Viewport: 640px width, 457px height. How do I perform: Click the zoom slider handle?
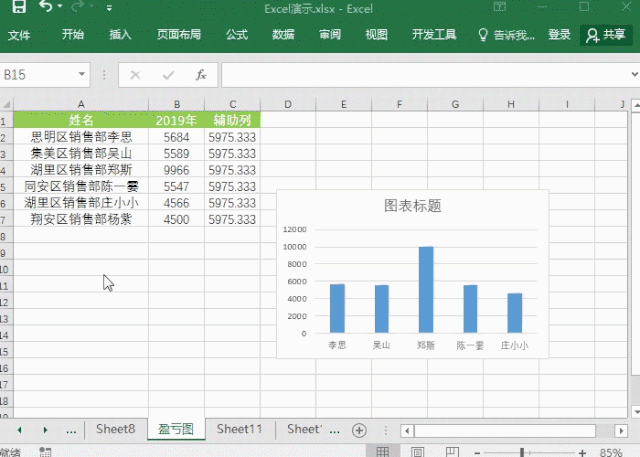(x=522, y=452)
